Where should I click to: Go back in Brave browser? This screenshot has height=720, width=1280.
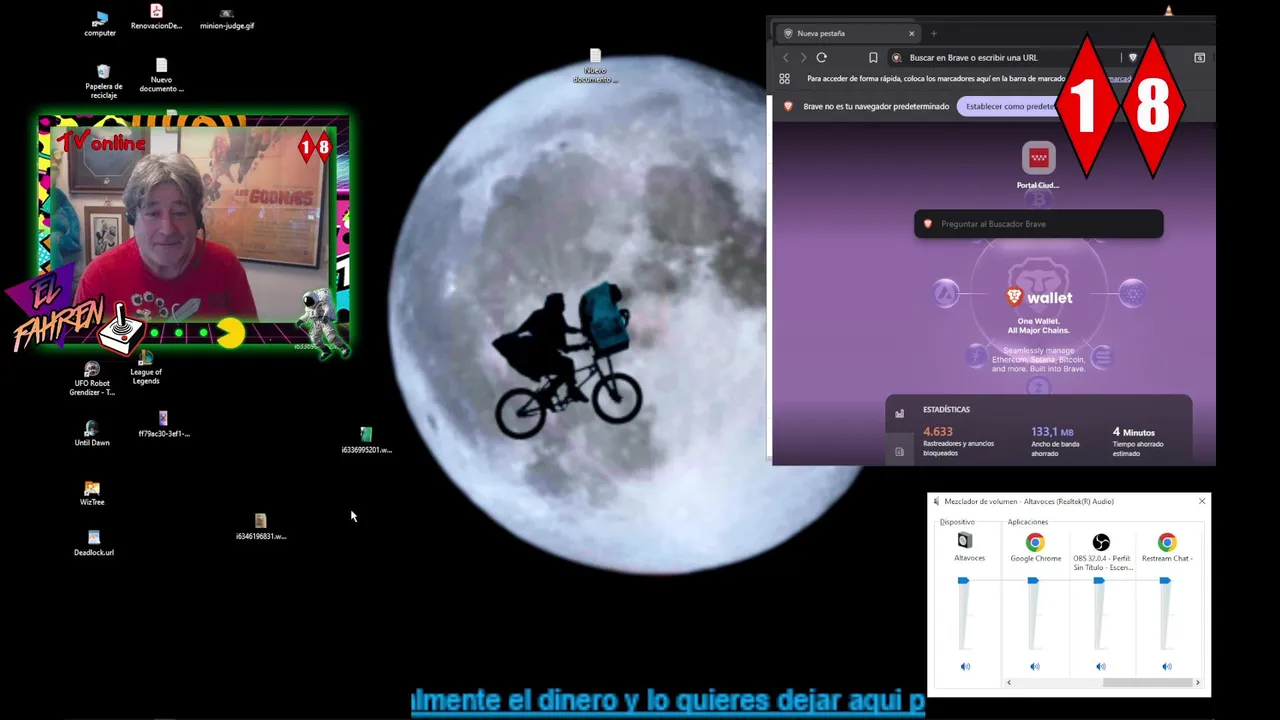pyautogui.click(x=786, y=58)
